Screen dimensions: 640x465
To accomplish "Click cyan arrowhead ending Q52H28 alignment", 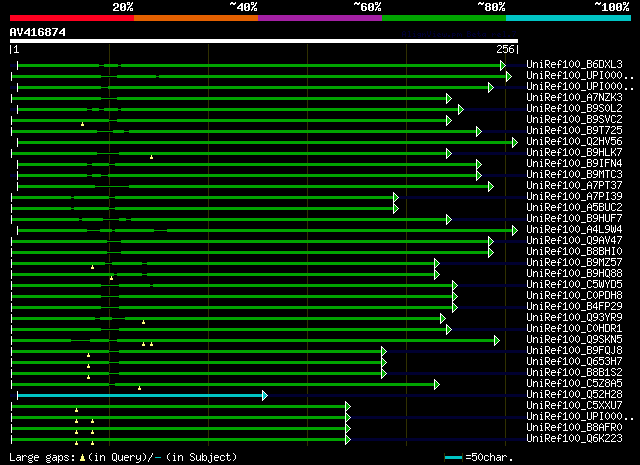I will [265, 396].
